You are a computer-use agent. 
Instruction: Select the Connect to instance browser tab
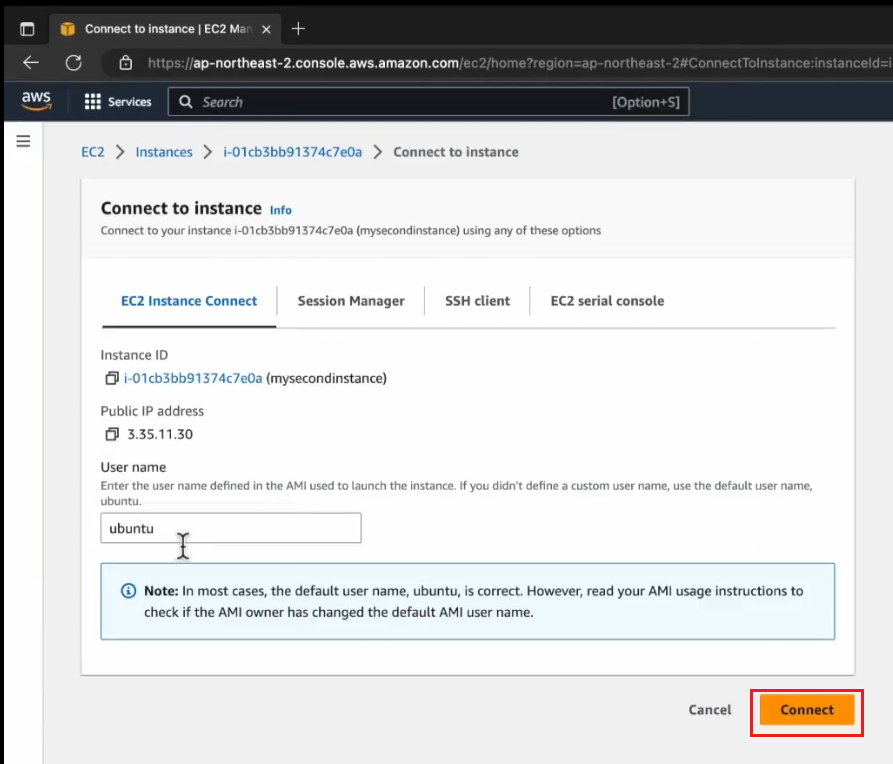click(165, 29)
